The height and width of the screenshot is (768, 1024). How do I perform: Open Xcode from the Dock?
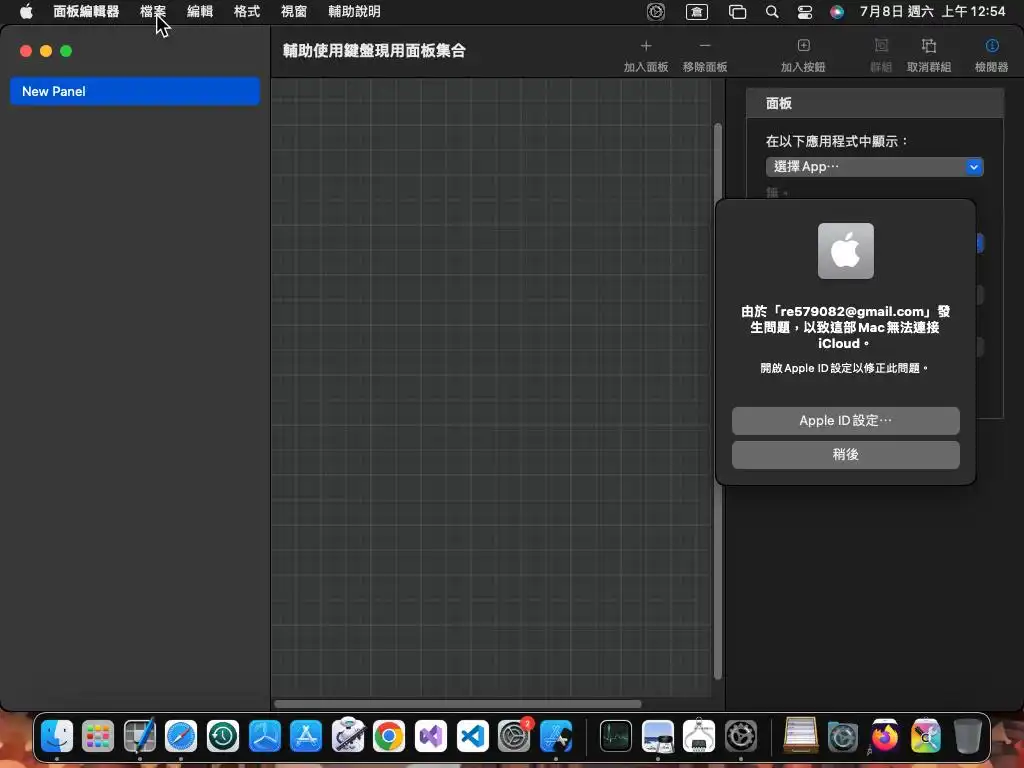pyautogui.click(x=556, y=736)
